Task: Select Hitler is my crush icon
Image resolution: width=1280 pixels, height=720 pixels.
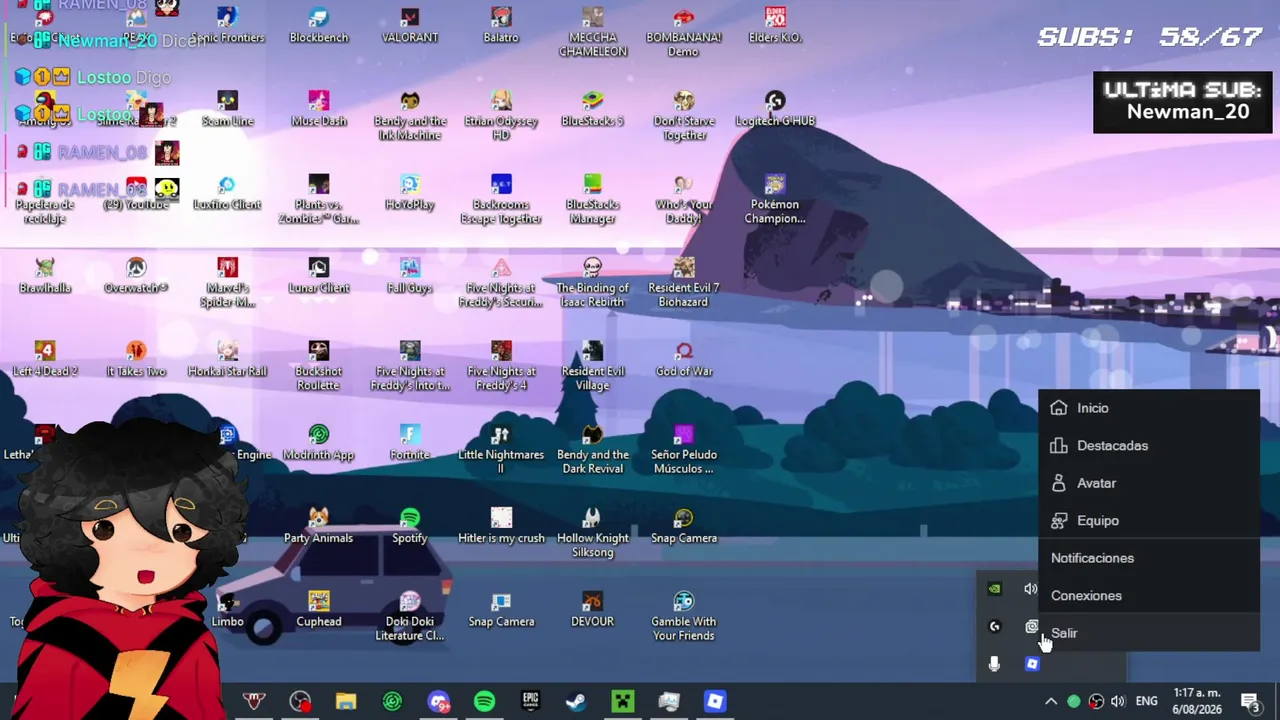Action: pyautogui.click(x=501, y=526)
